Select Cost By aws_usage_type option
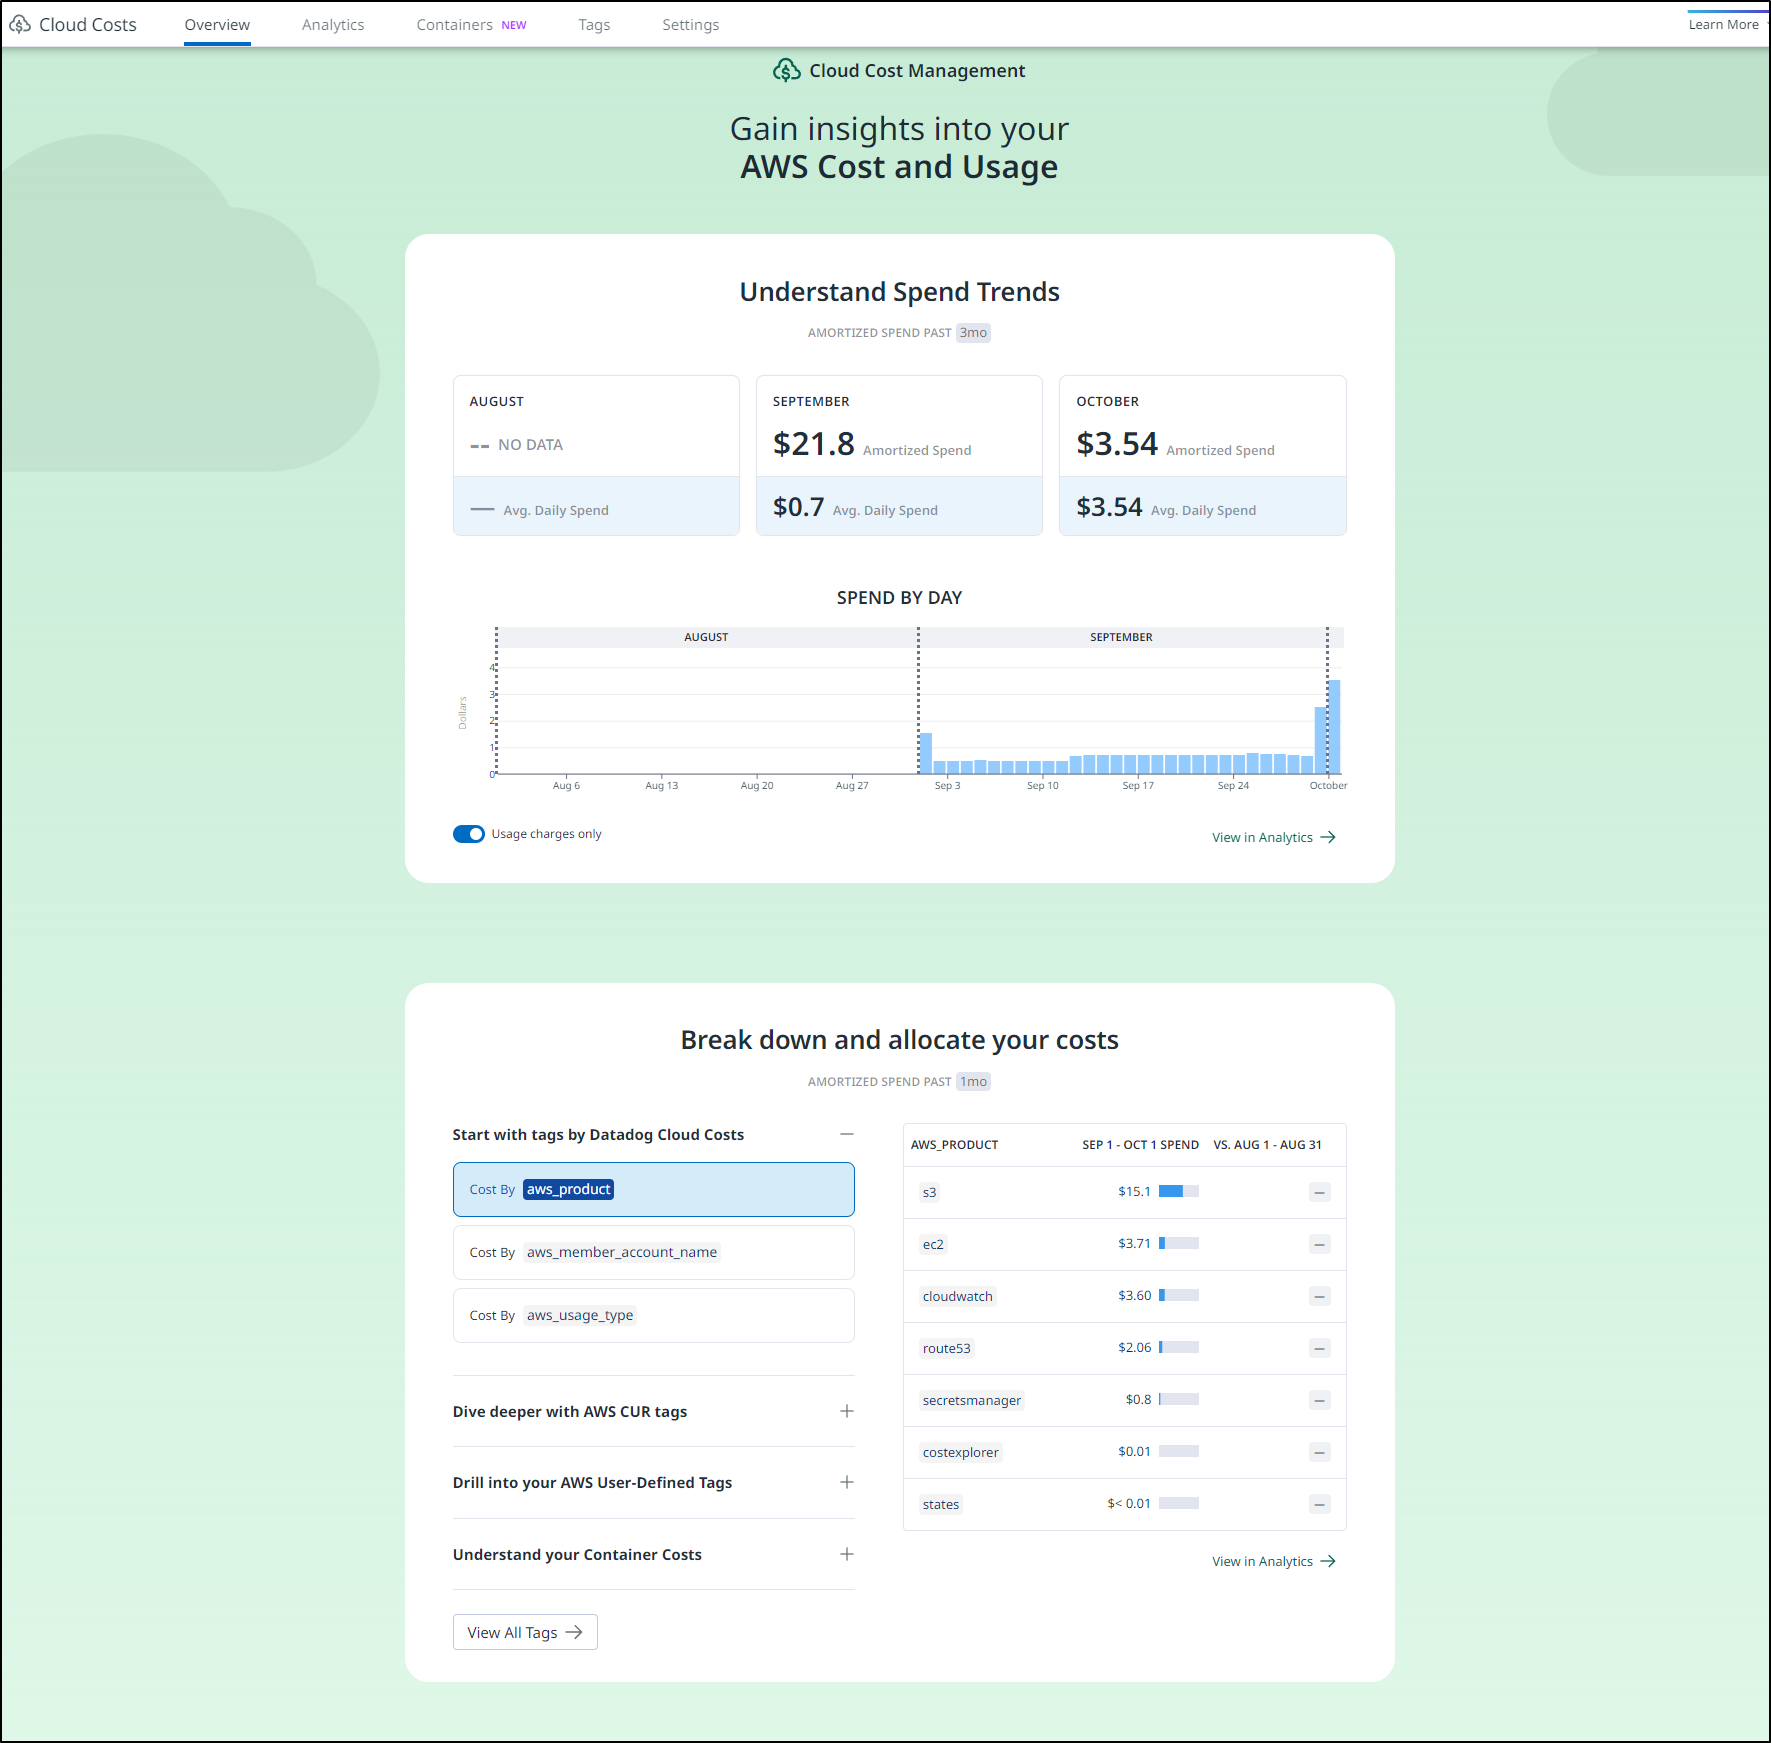The height and width of the screenshot is (1743, 1771). [x=654, y=1316]
